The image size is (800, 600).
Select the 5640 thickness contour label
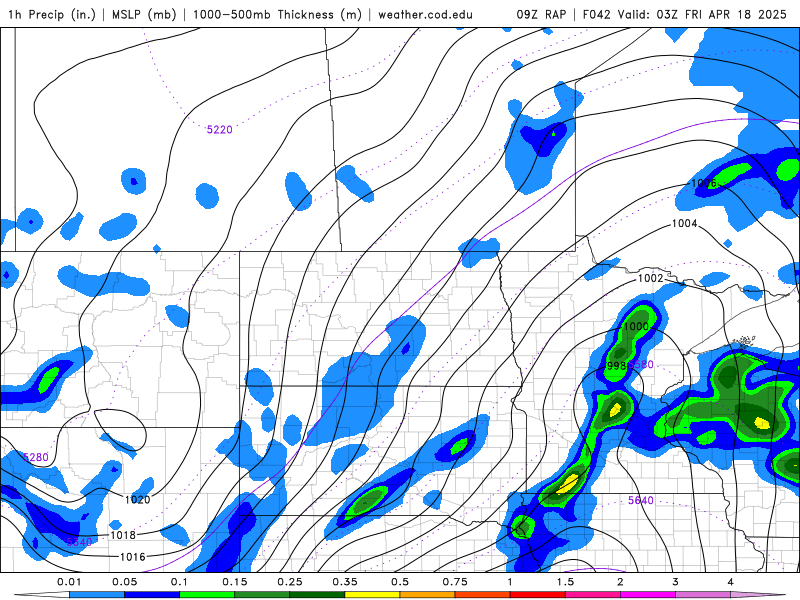point(641,501)
